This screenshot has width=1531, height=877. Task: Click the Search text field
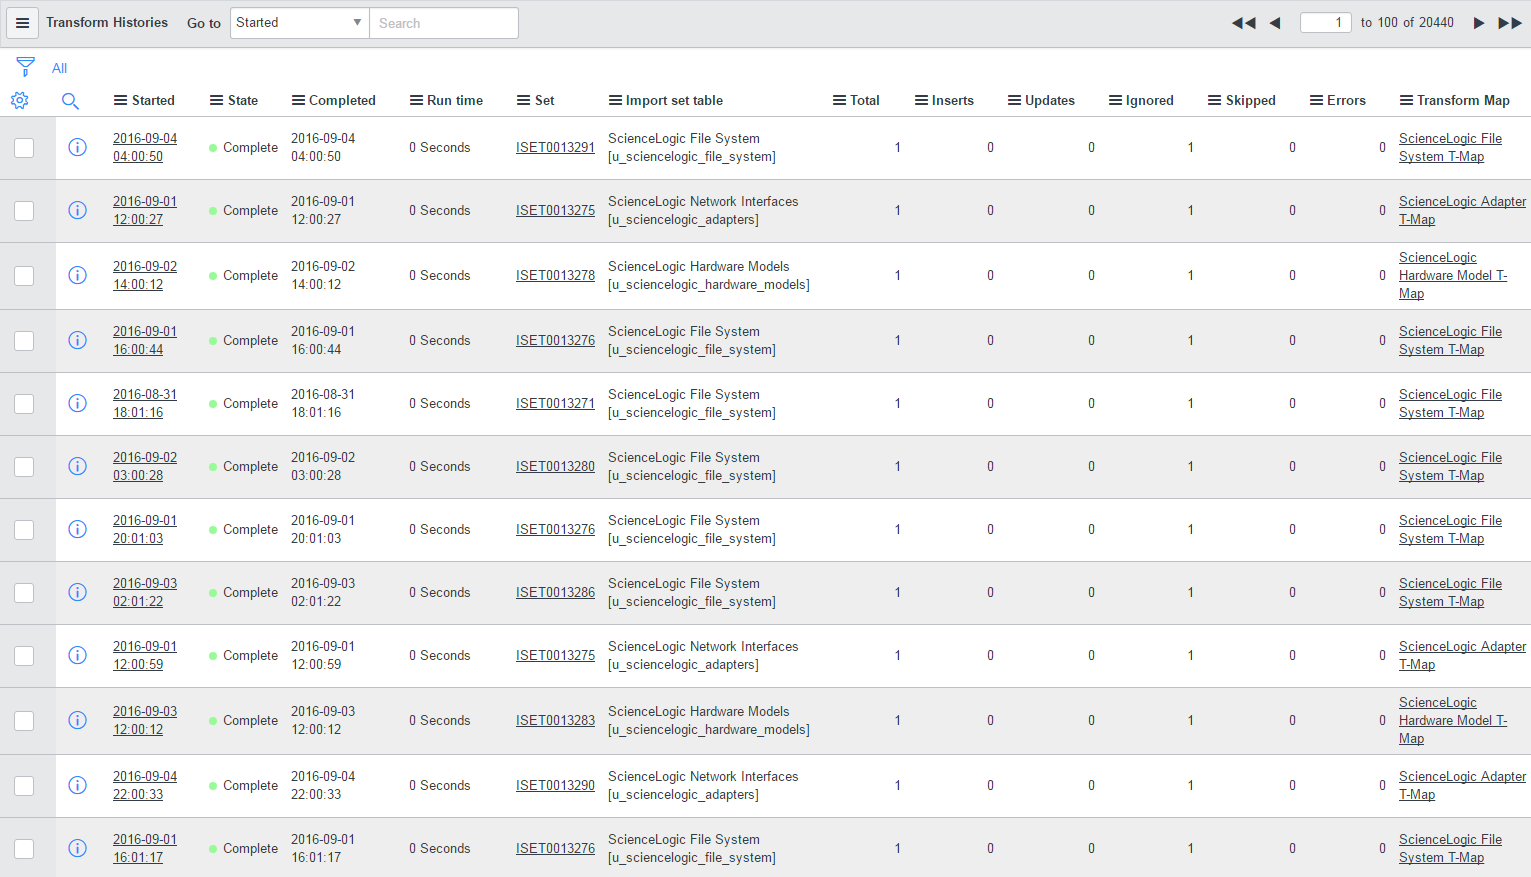coord(444,23)
